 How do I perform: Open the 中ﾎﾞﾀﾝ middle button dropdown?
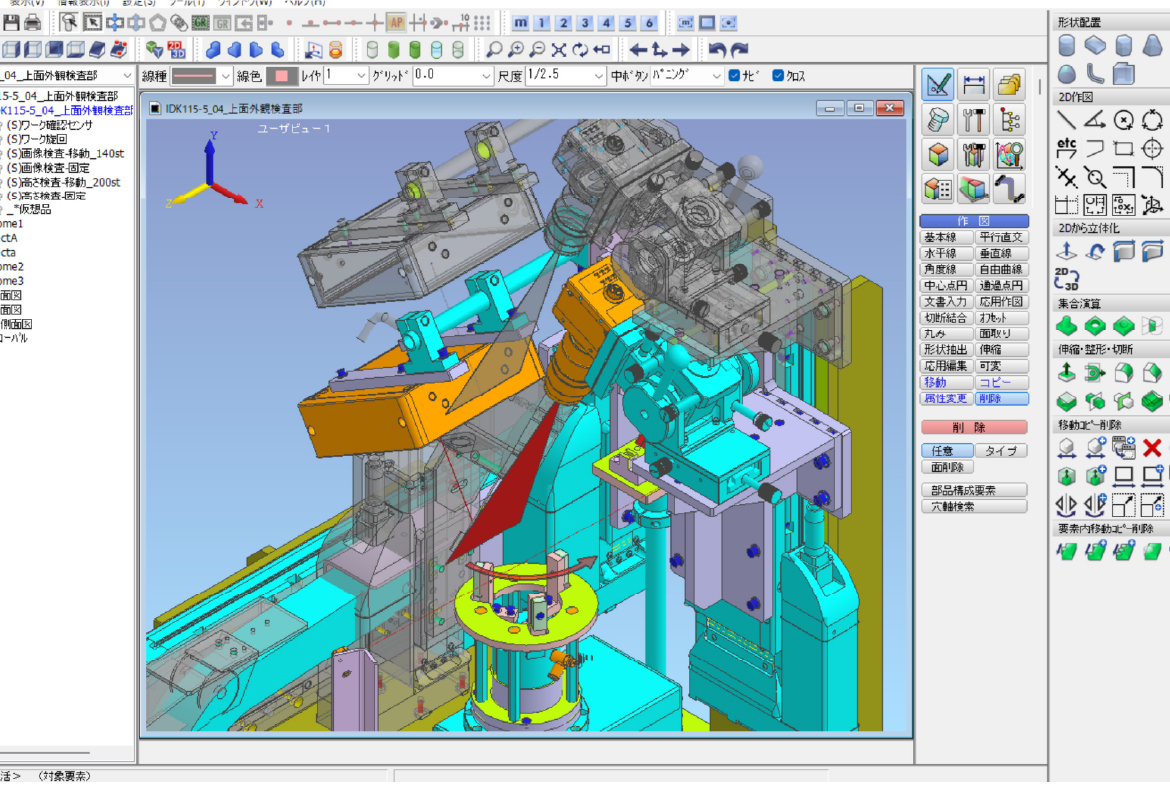[x=716, y=76]
